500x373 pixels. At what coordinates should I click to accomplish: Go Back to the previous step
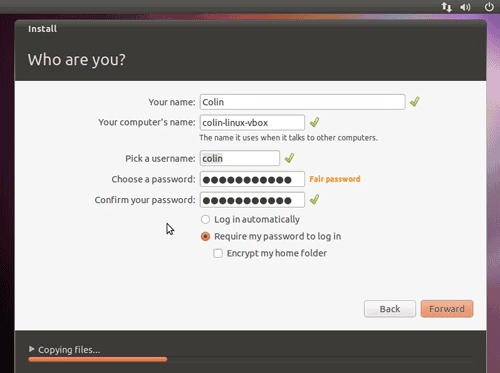tap(390, 309)
